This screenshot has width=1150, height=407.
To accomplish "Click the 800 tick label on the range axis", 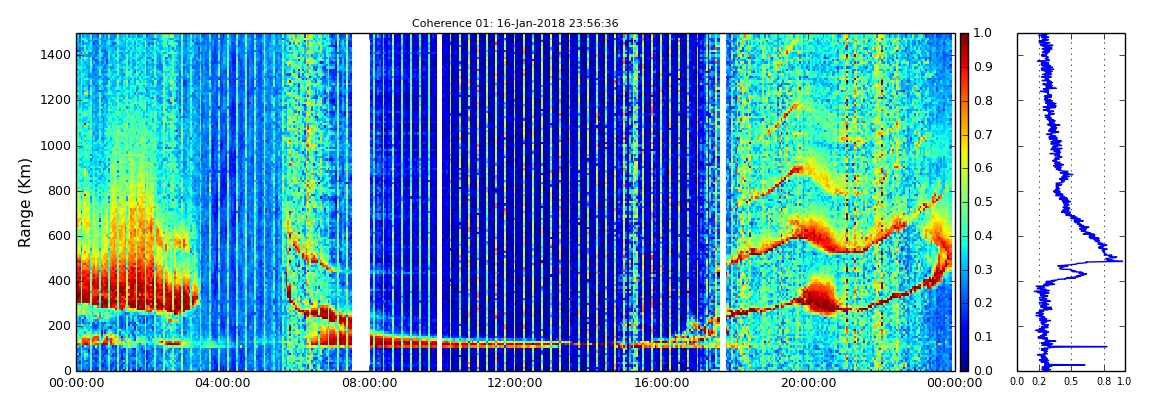I will [x=60, y=191].
